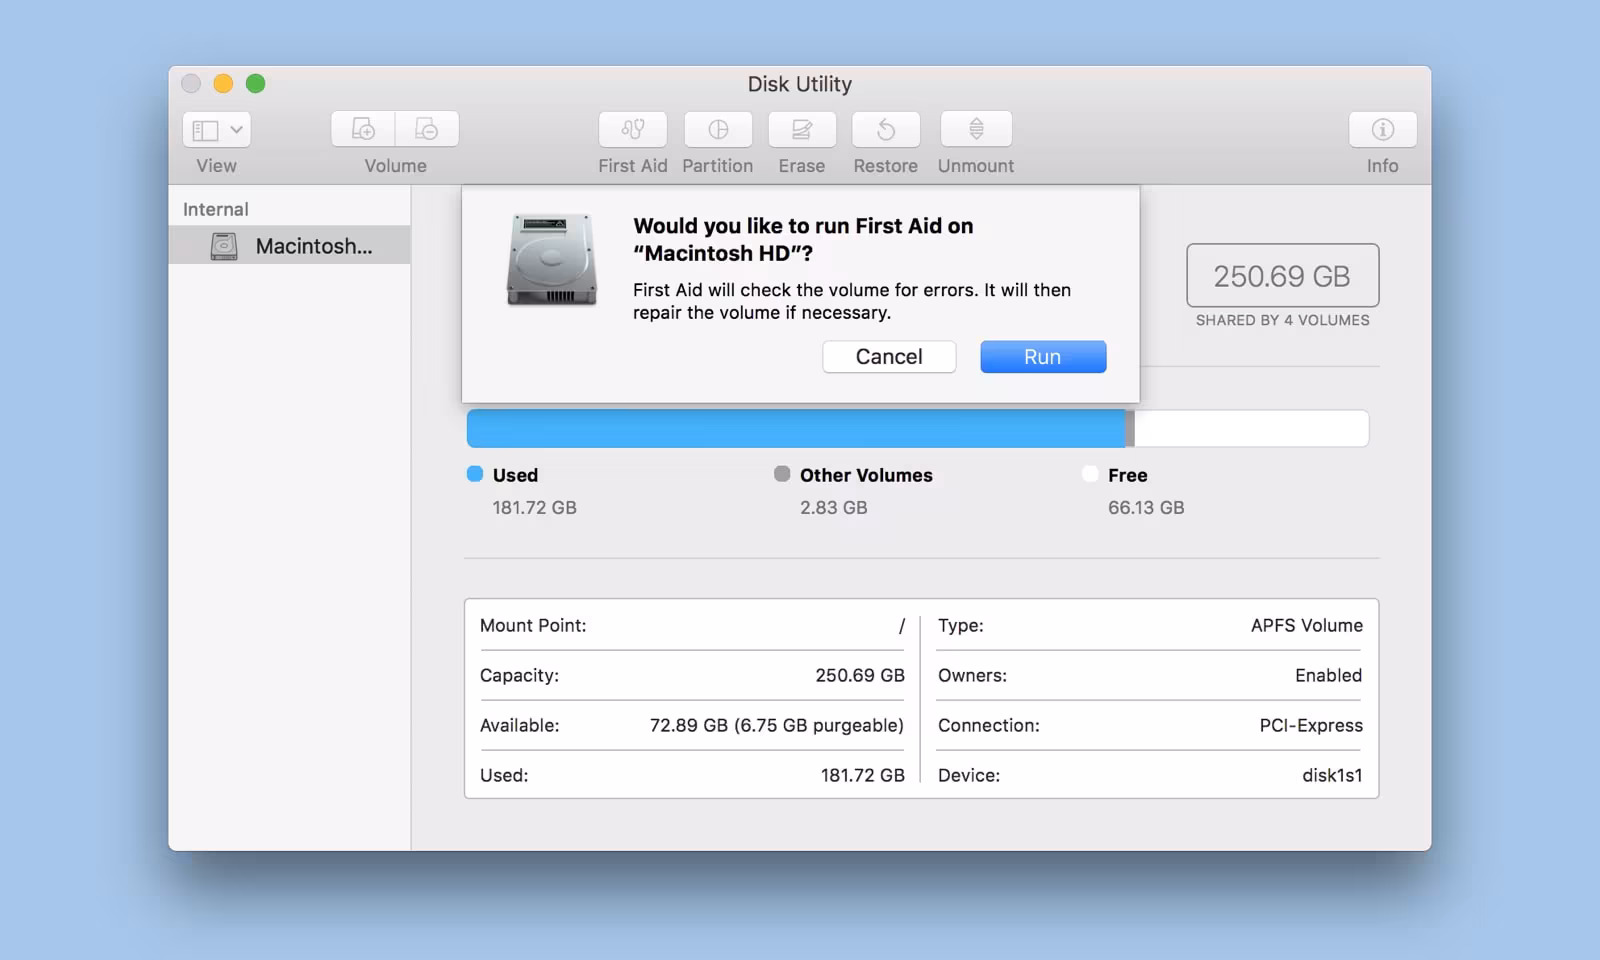Image resolution: width=1600 pixels, height=960 pixels.
Task: Select the Erase toolbar icon
Action: (802, 130)
